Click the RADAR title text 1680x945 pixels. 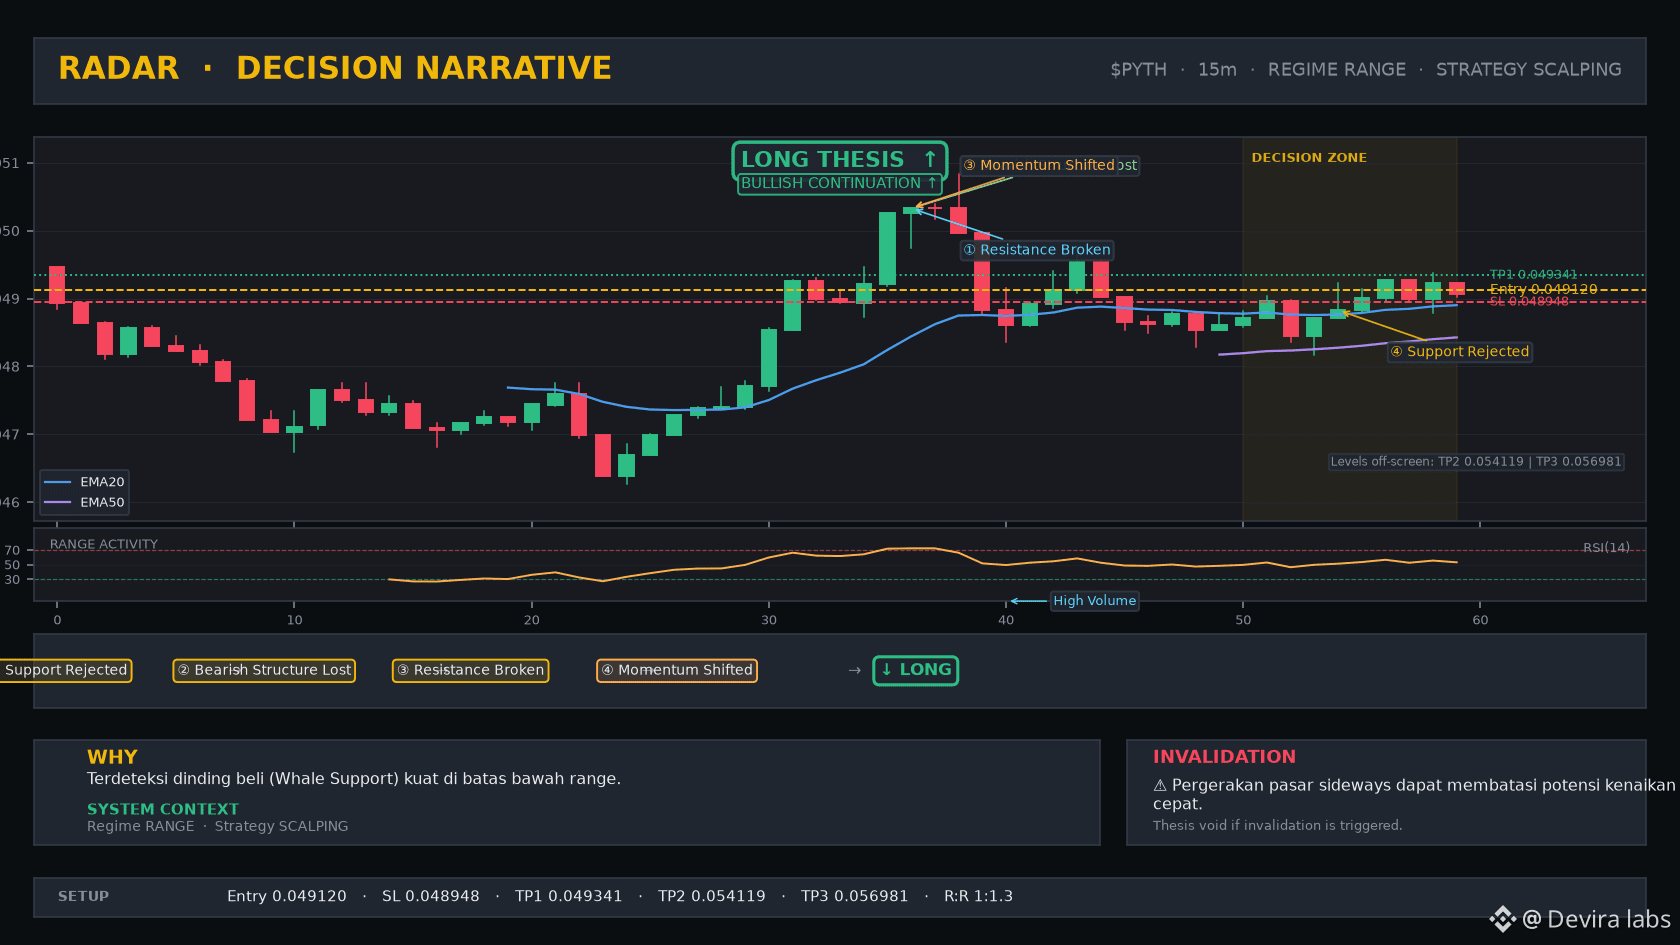(119, 68)
